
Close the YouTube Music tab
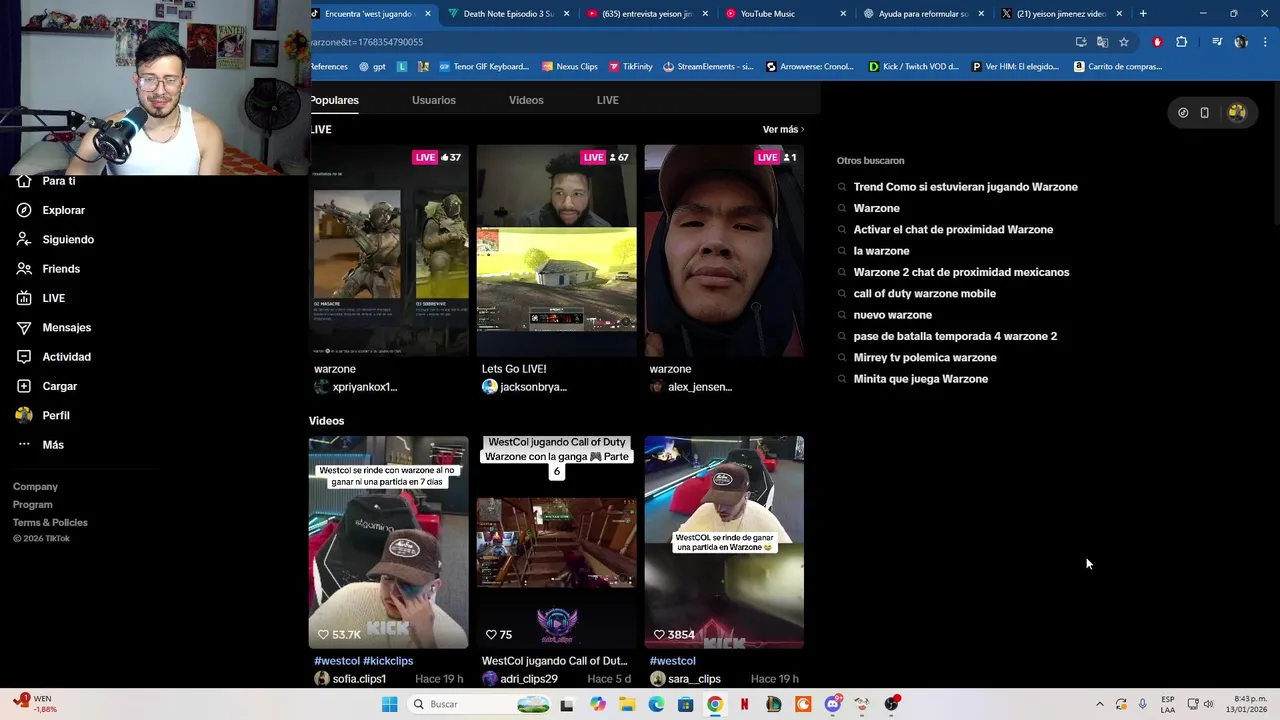coord(843,14)
